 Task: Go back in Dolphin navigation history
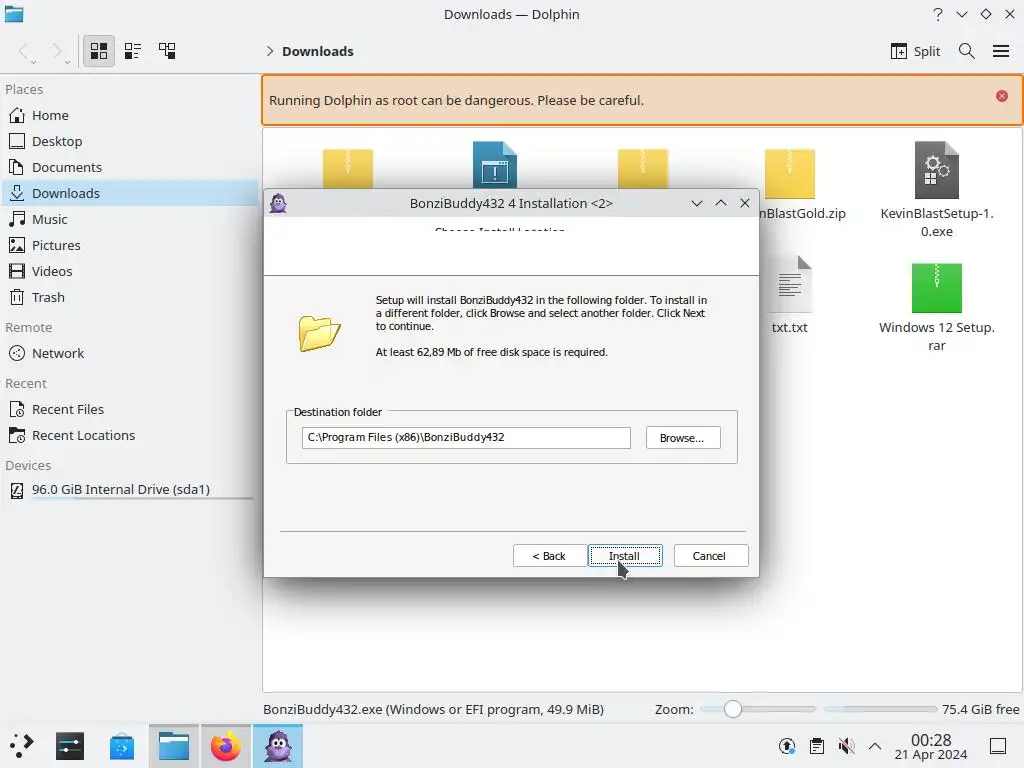pyautogui.click(x=24, y=51)
